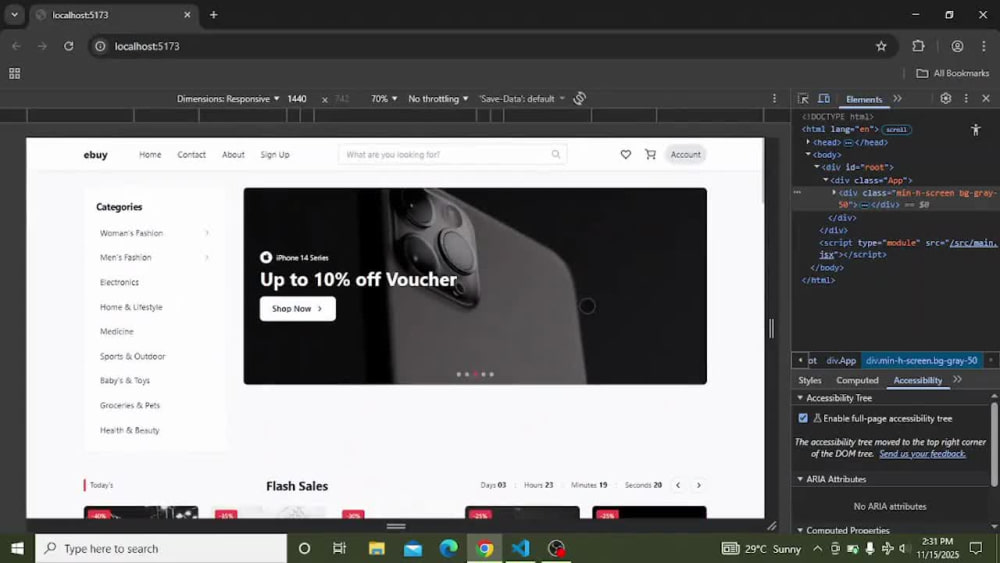Viewport: 1000px width, 563px height.
Task: Open Mail app from taskbar
Action: click(413, 548)
